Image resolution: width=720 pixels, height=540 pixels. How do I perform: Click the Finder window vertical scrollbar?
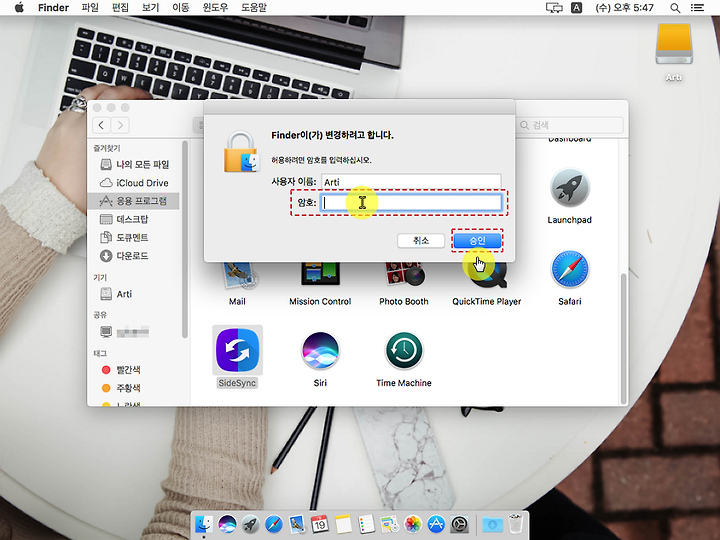623,338
